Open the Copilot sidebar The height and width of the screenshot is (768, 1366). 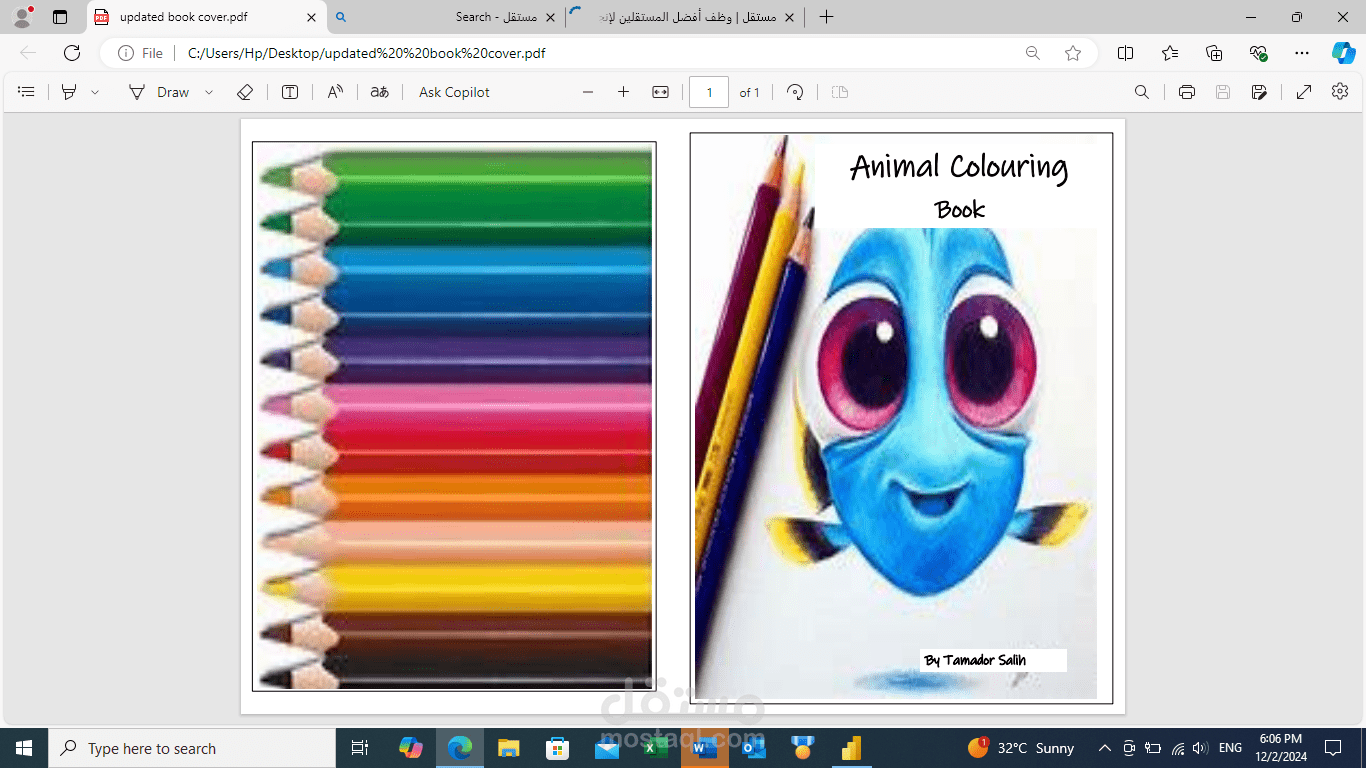(x=1344, y=53)
